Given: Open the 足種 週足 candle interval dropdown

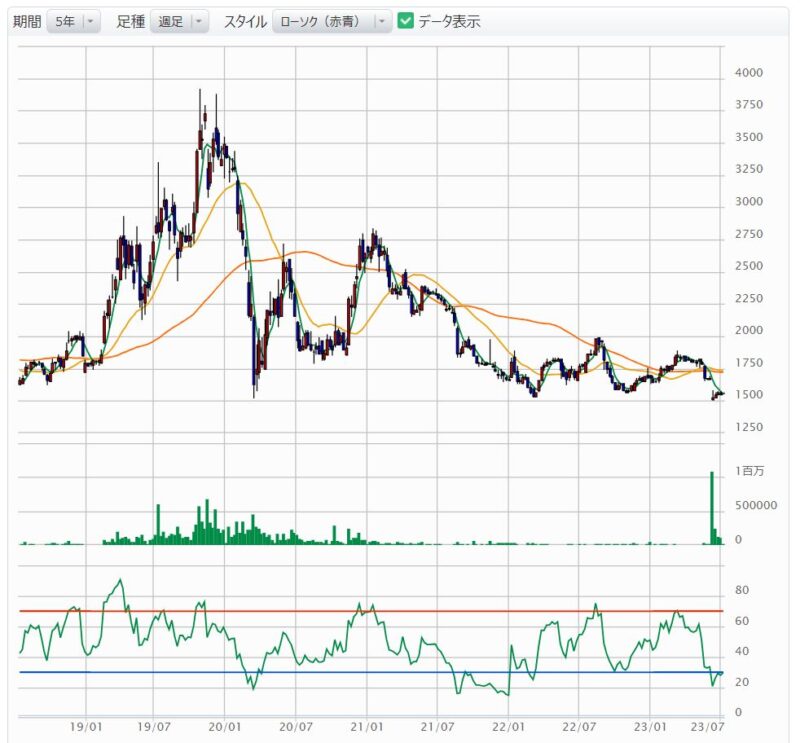Looking at the screenshot, I should (x=179, y=21).
